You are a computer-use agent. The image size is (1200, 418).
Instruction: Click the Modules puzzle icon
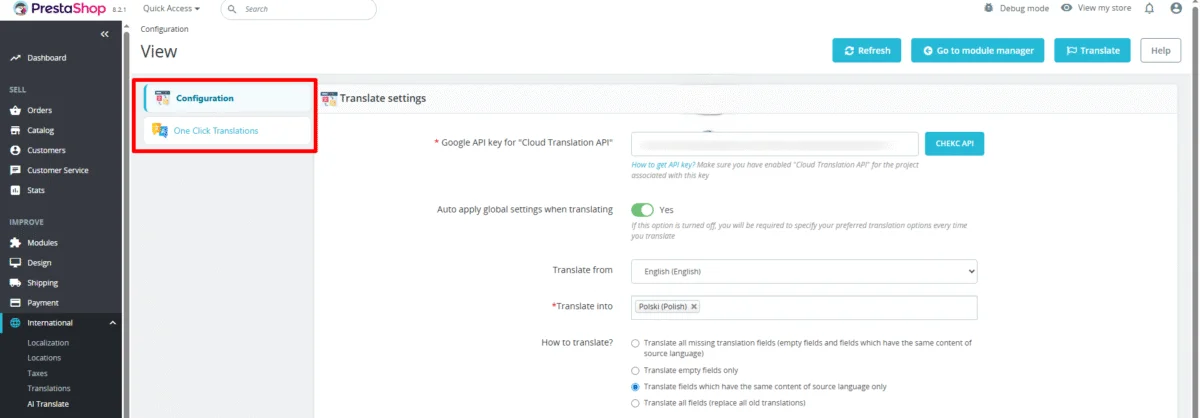tap(15, 243)
